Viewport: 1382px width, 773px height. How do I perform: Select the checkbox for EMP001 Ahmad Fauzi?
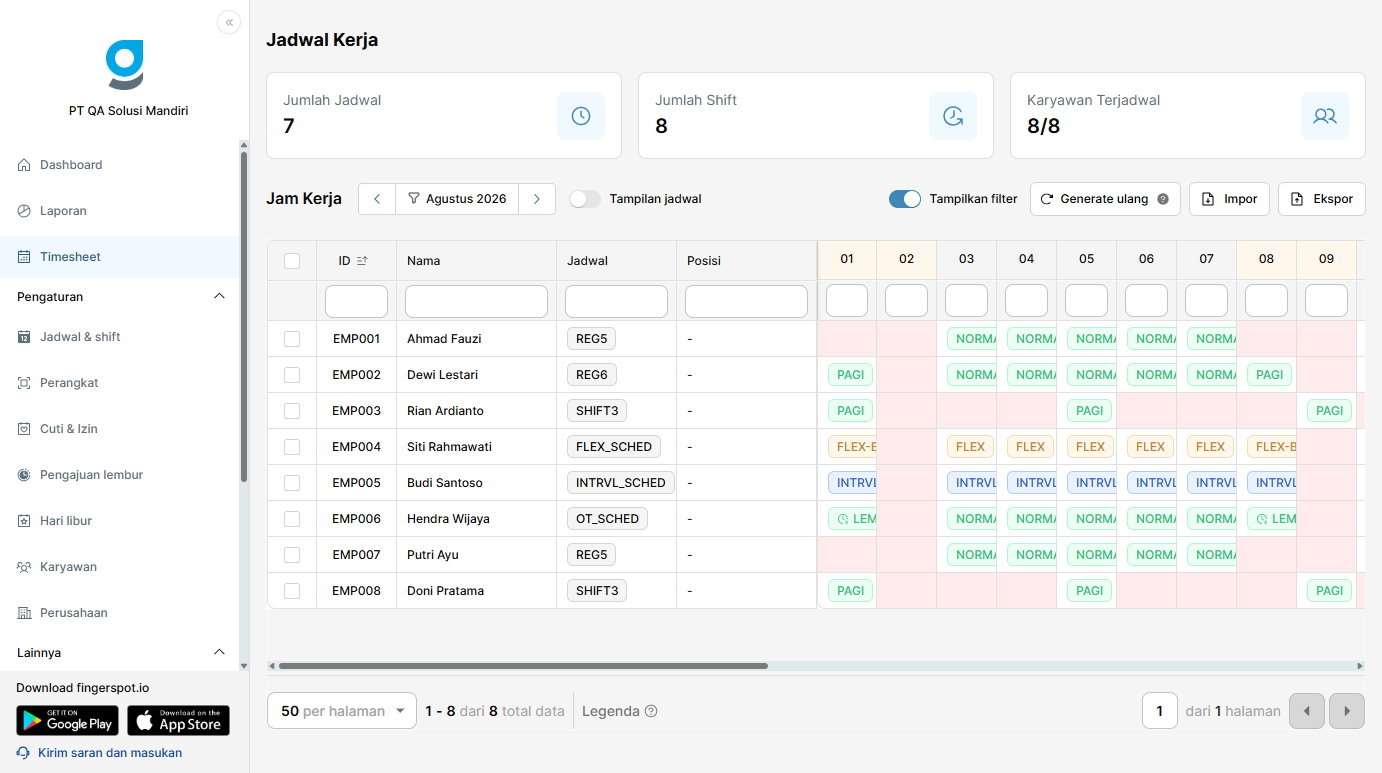point(292,339)
